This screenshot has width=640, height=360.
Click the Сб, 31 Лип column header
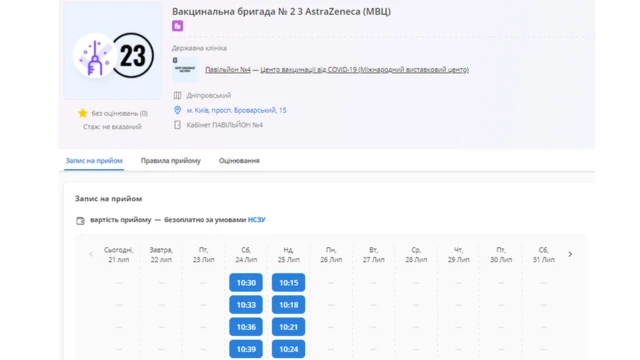(x=543, y=255)
